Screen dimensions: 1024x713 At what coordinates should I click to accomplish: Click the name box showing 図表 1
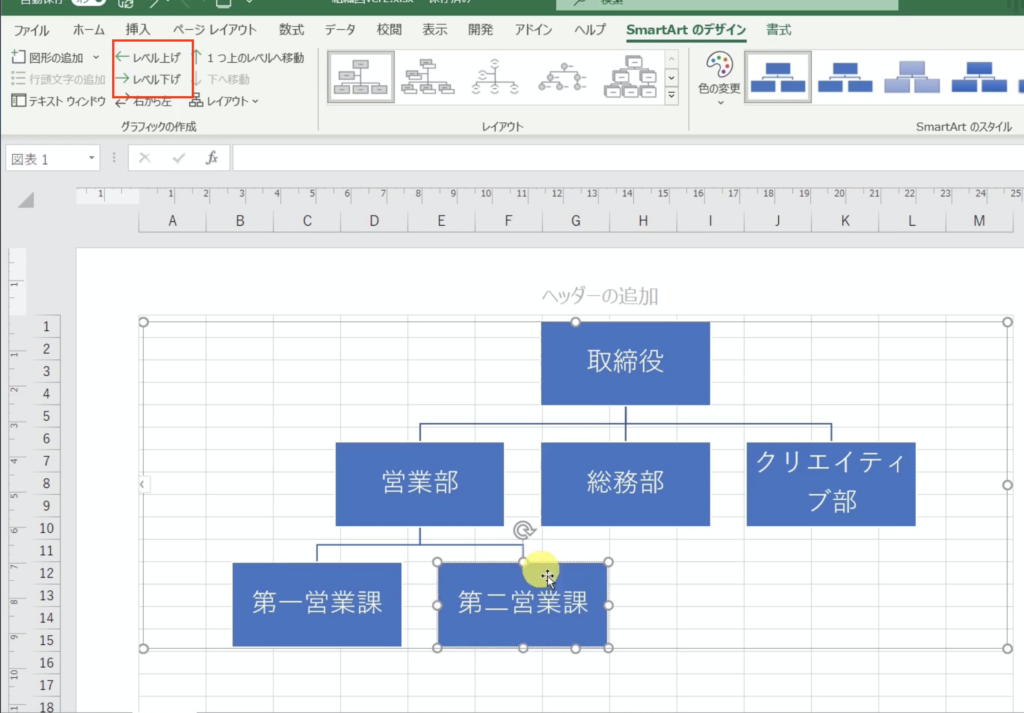coord(46,159)
